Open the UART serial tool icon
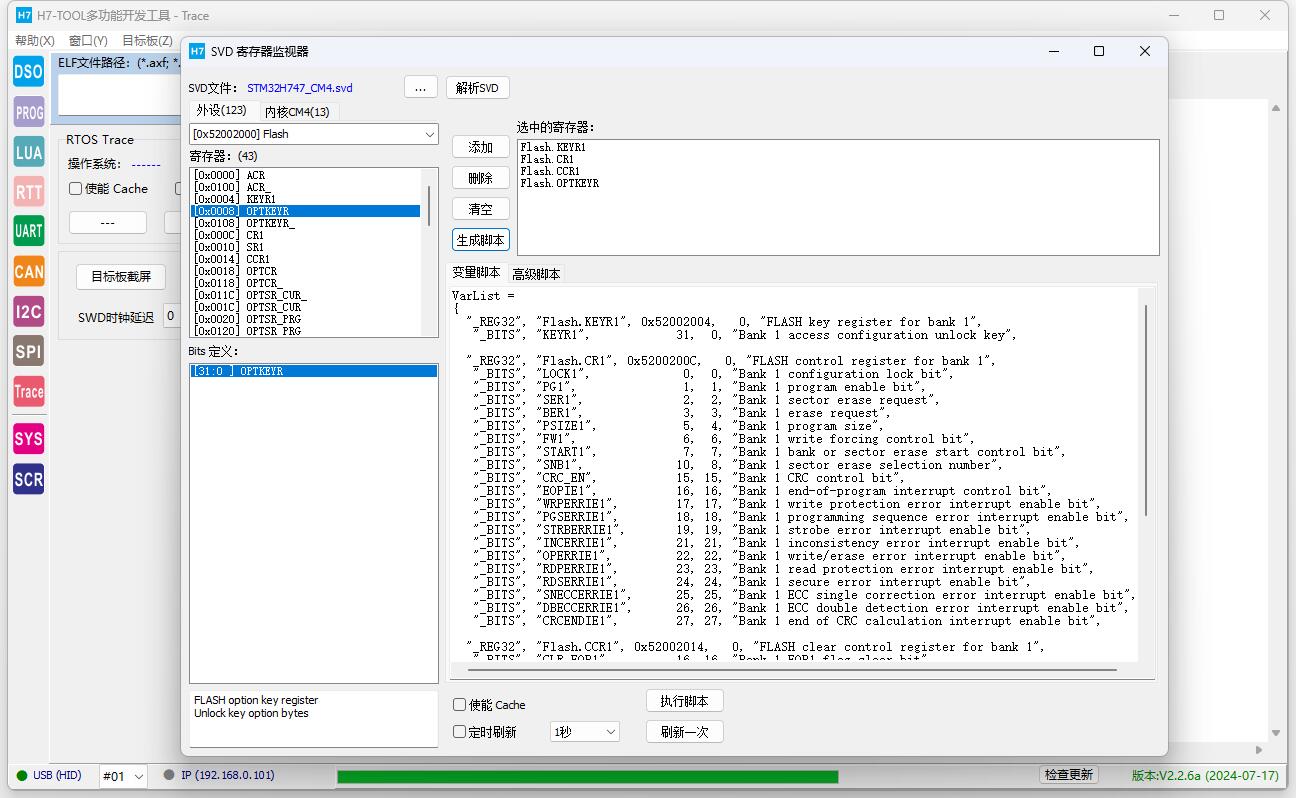 tap(28, 231)
